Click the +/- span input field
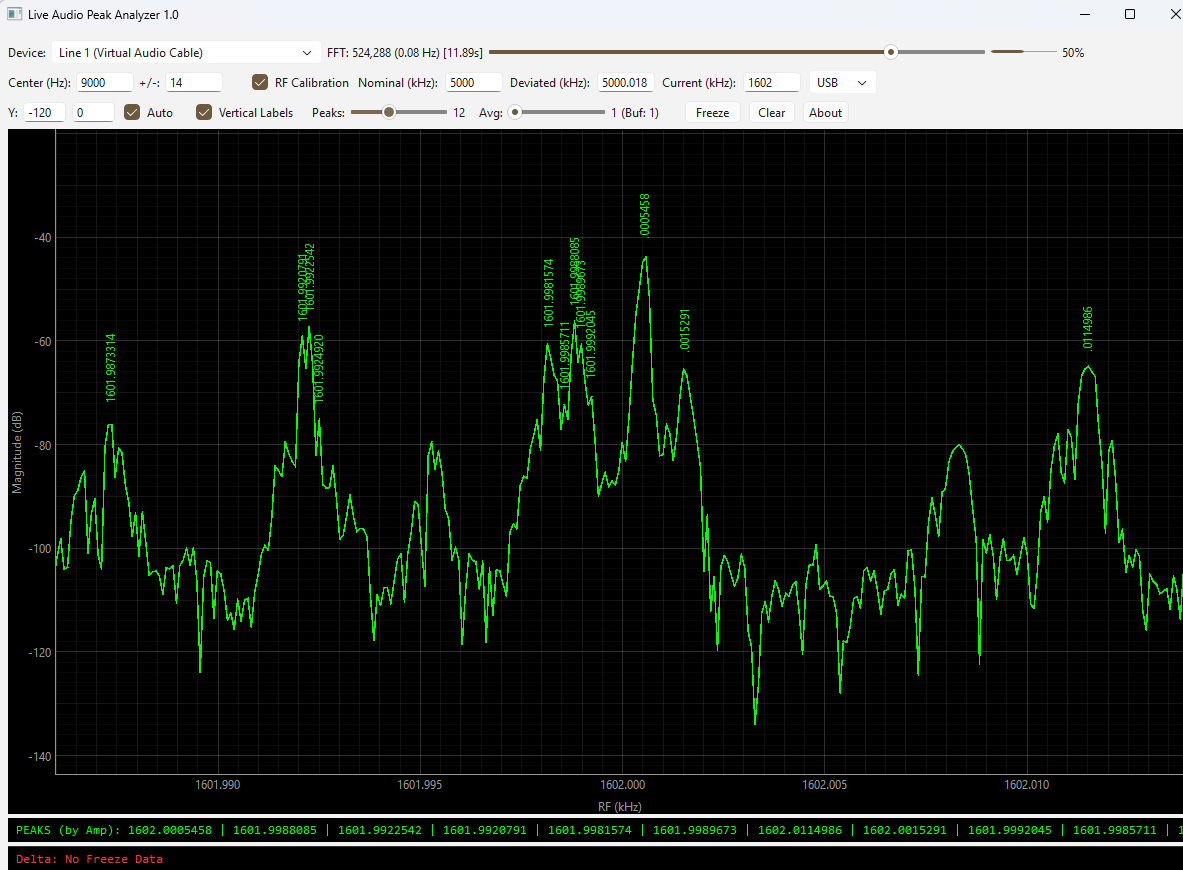Screen dimensions: 1183x870 coord(194,82)
